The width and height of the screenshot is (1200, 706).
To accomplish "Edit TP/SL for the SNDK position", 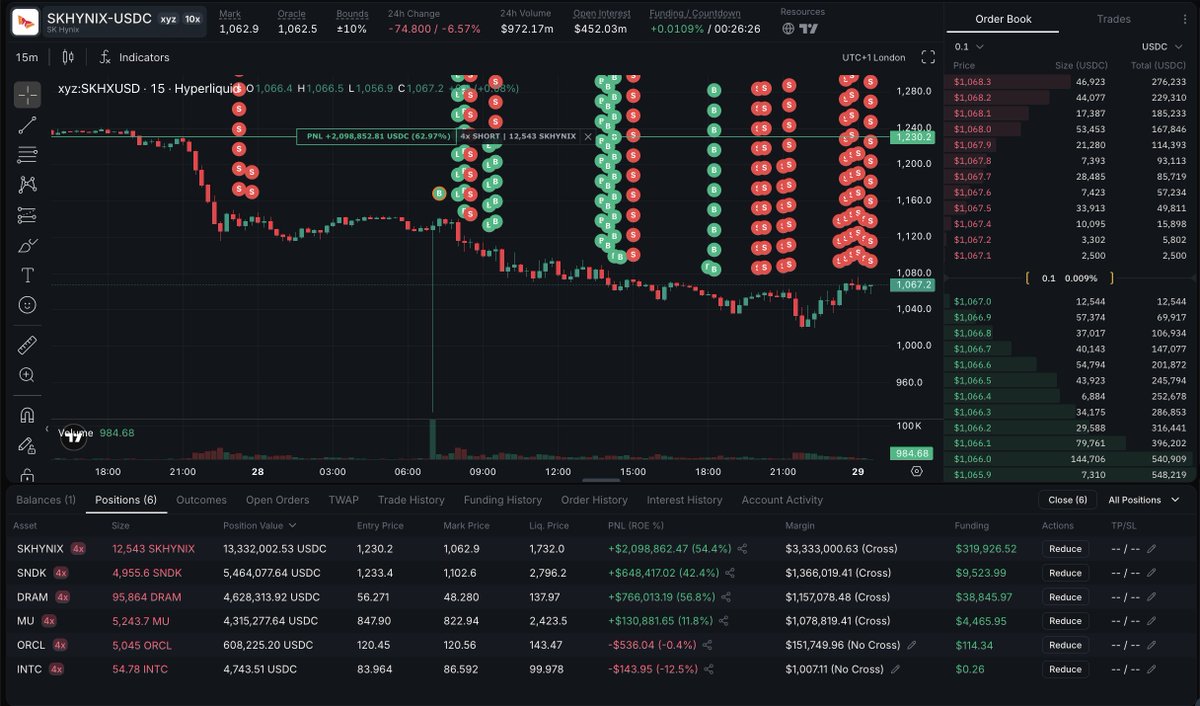I will (1151, 573).
